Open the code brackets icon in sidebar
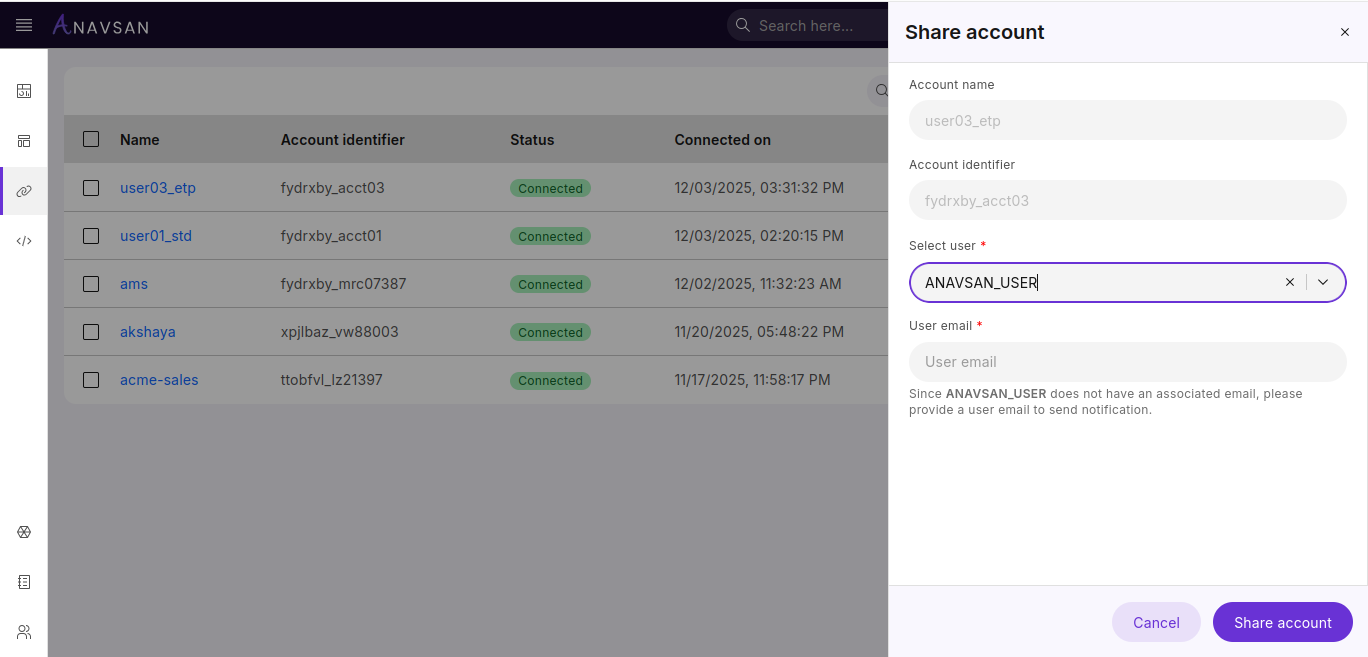The width and height of the screenshot is (1368, 657). tap(24, 241)
